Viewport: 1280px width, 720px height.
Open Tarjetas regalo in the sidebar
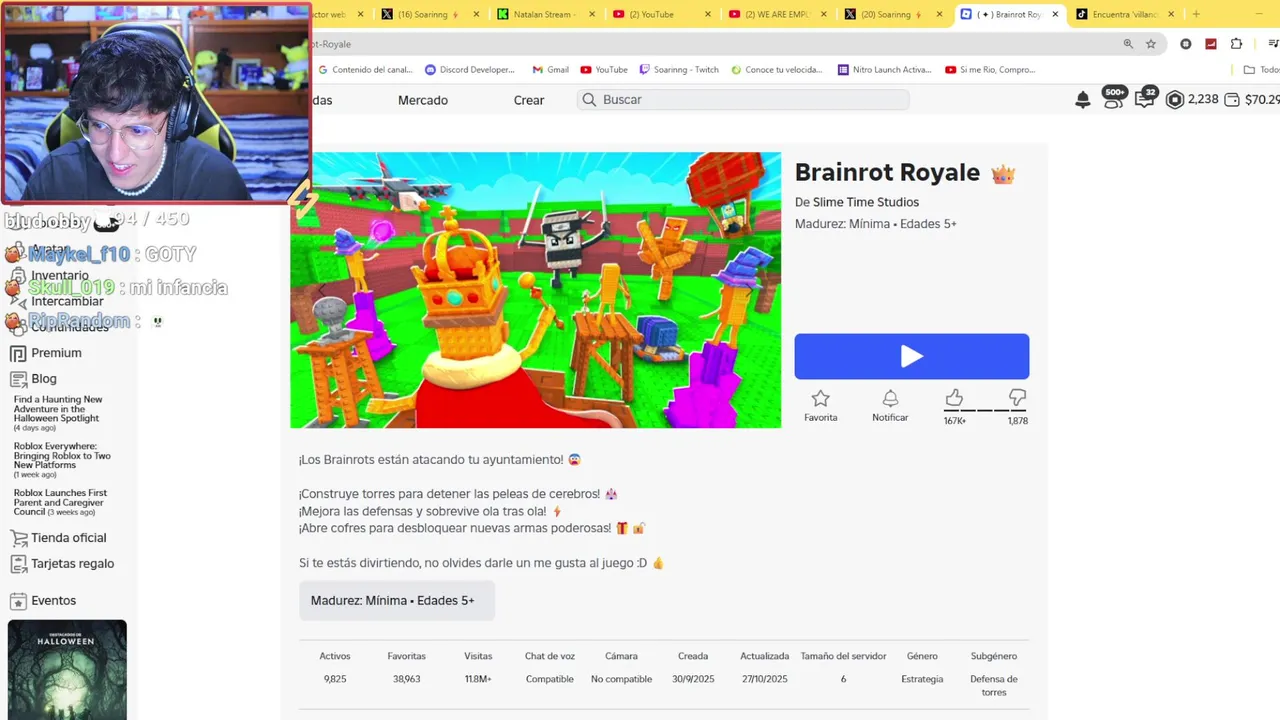[x=72, y=564]
